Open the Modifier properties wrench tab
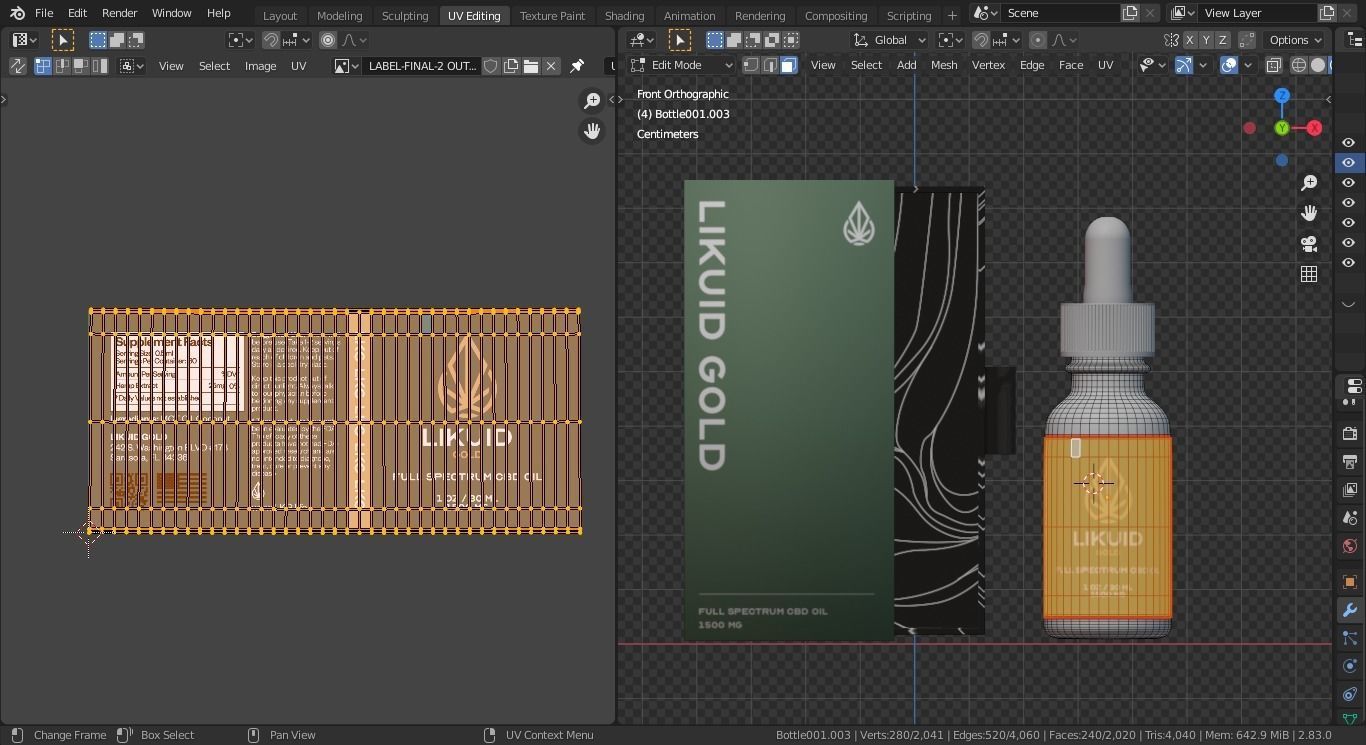The image size is (1366, 745). (x=1349, y=610)
